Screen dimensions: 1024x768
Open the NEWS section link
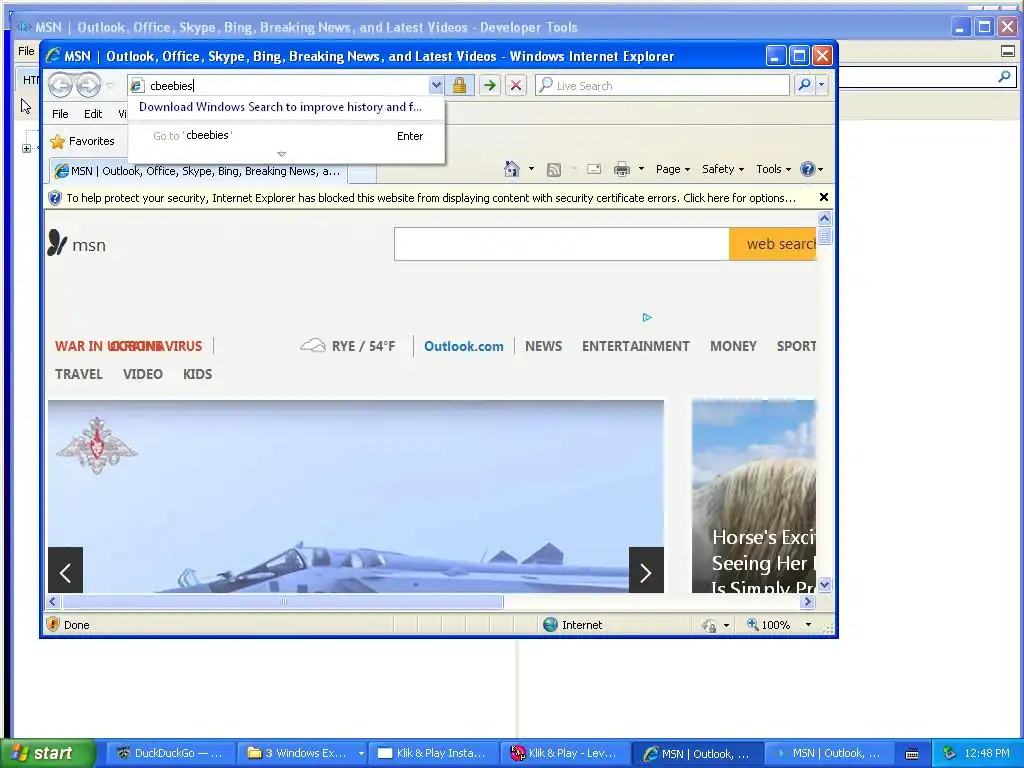pyautogui.click(x=543, y=346)
